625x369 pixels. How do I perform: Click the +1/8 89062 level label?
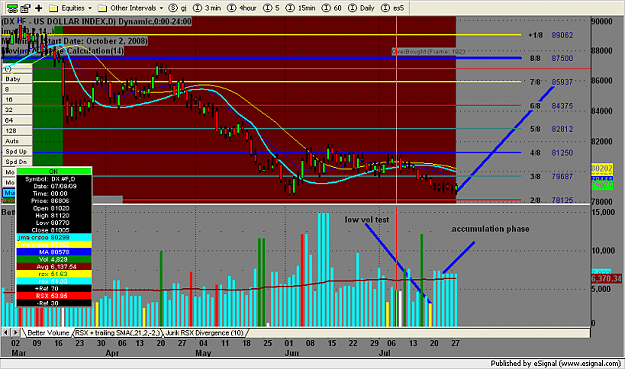(550, 35)
